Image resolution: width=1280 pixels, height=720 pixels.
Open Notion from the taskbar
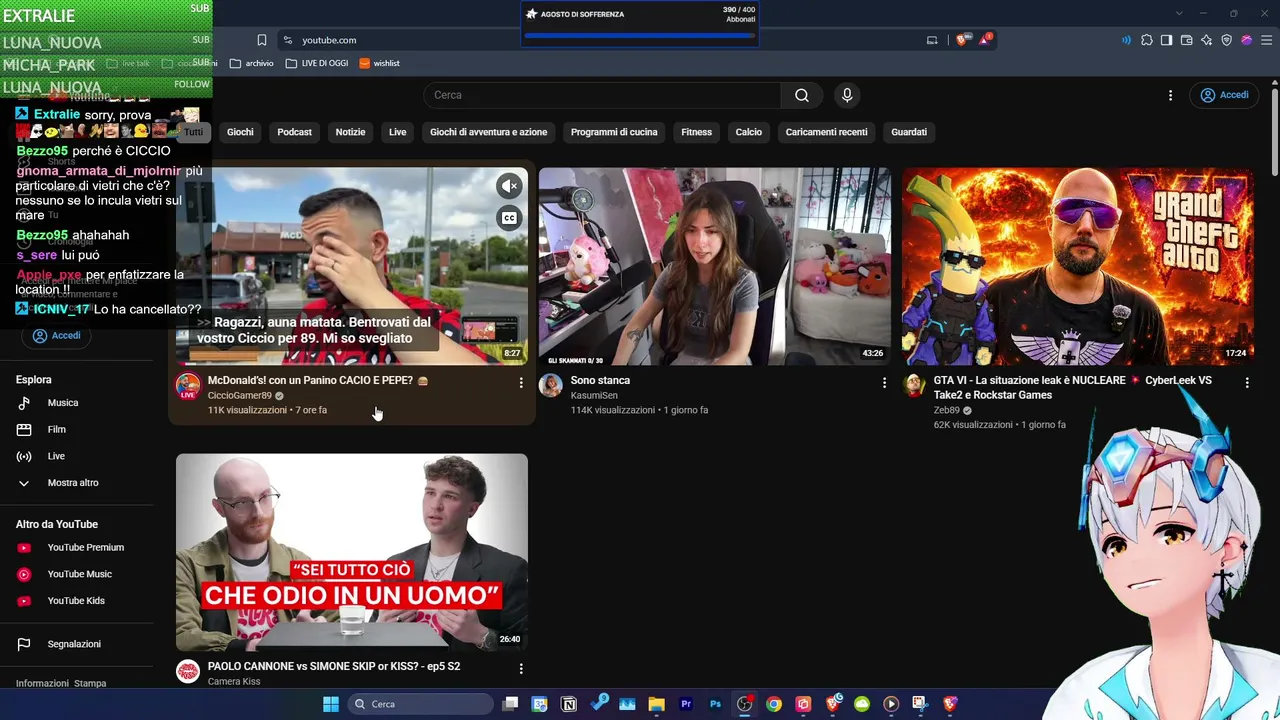point(569,704)
